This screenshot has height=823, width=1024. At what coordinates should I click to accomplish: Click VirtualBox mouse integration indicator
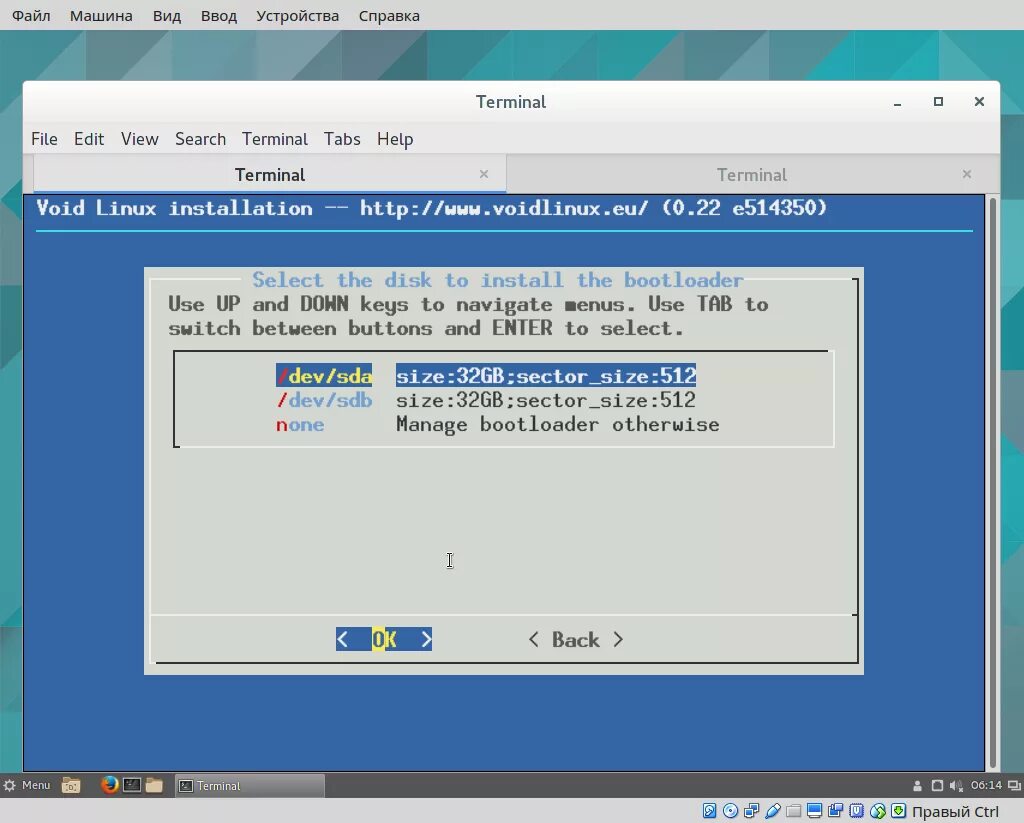pos(878,811)
